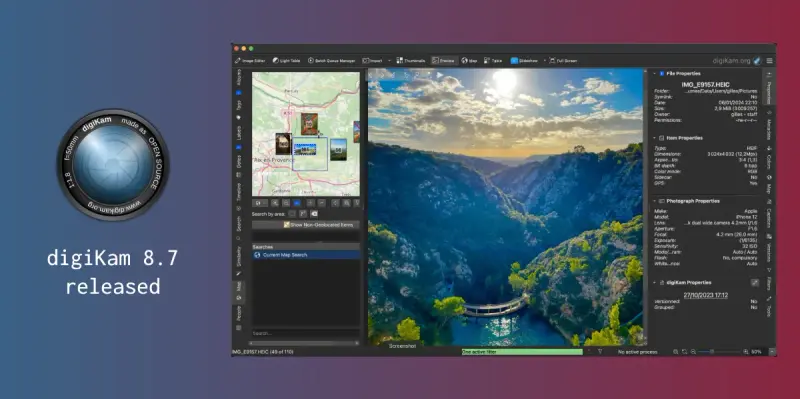Image resolution: width=800 pixels, height=399 pixels.
Task: Open the Image Editor
Action: [x=249, y=61]
